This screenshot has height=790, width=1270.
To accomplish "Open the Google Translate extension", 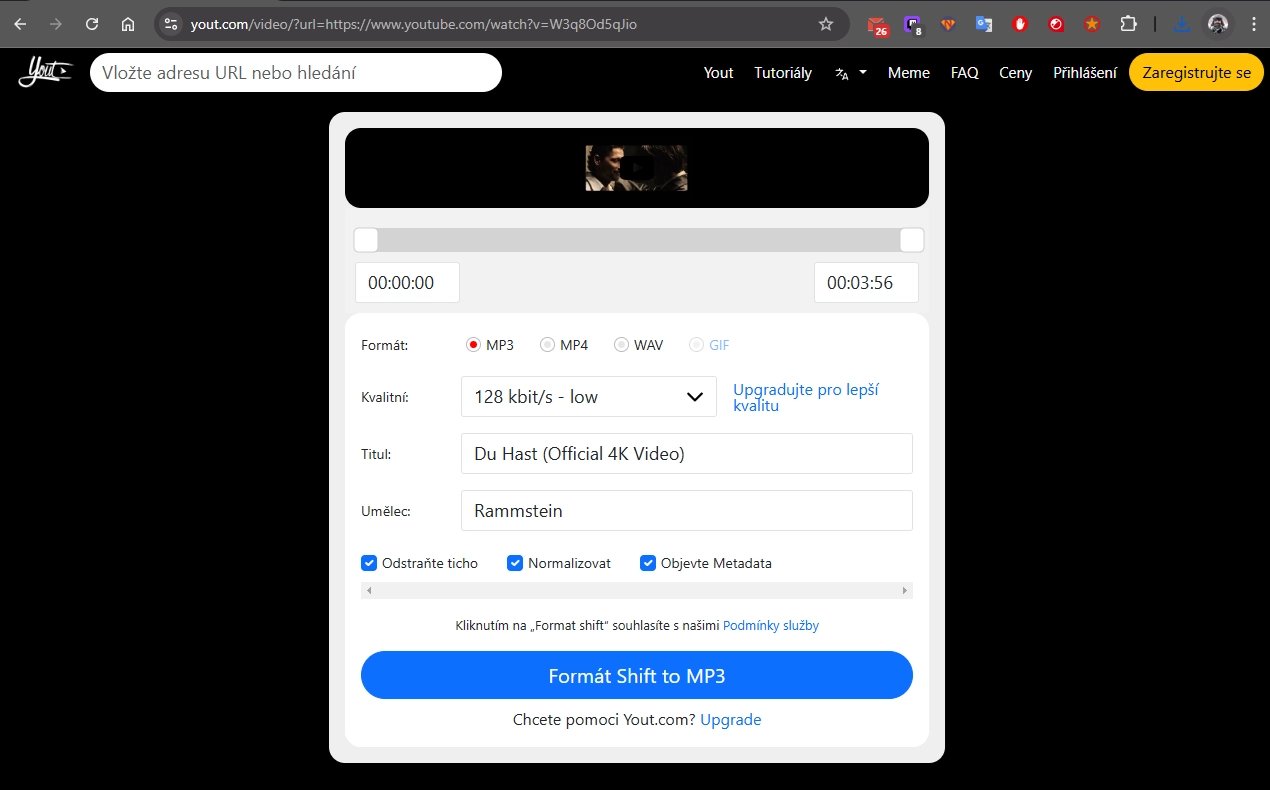I will [x=984, y=24].
